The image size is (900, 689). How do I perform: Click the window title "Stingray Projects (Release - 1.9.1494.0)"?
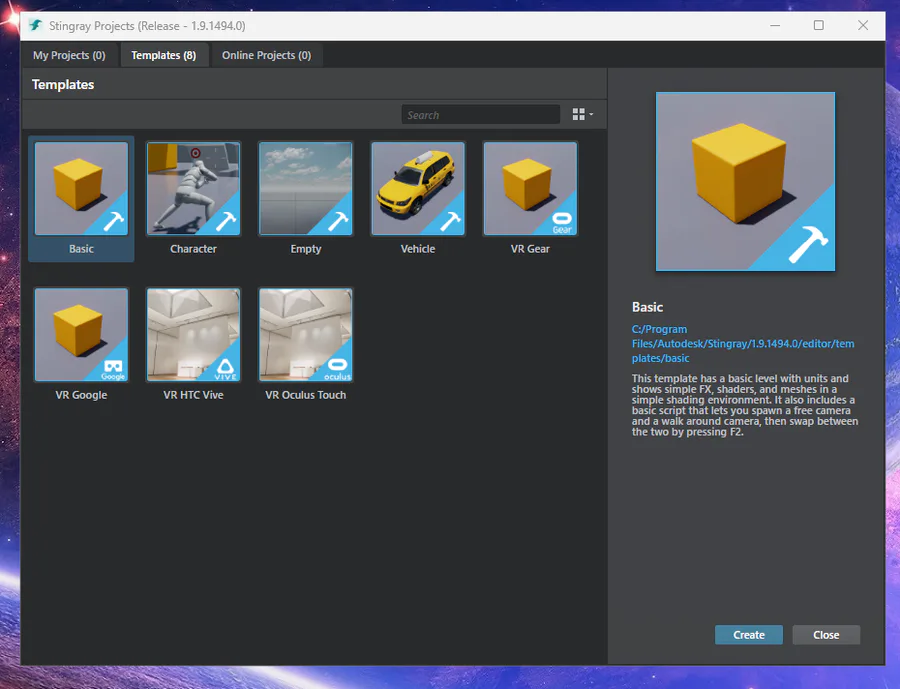(x=147, y=26)
